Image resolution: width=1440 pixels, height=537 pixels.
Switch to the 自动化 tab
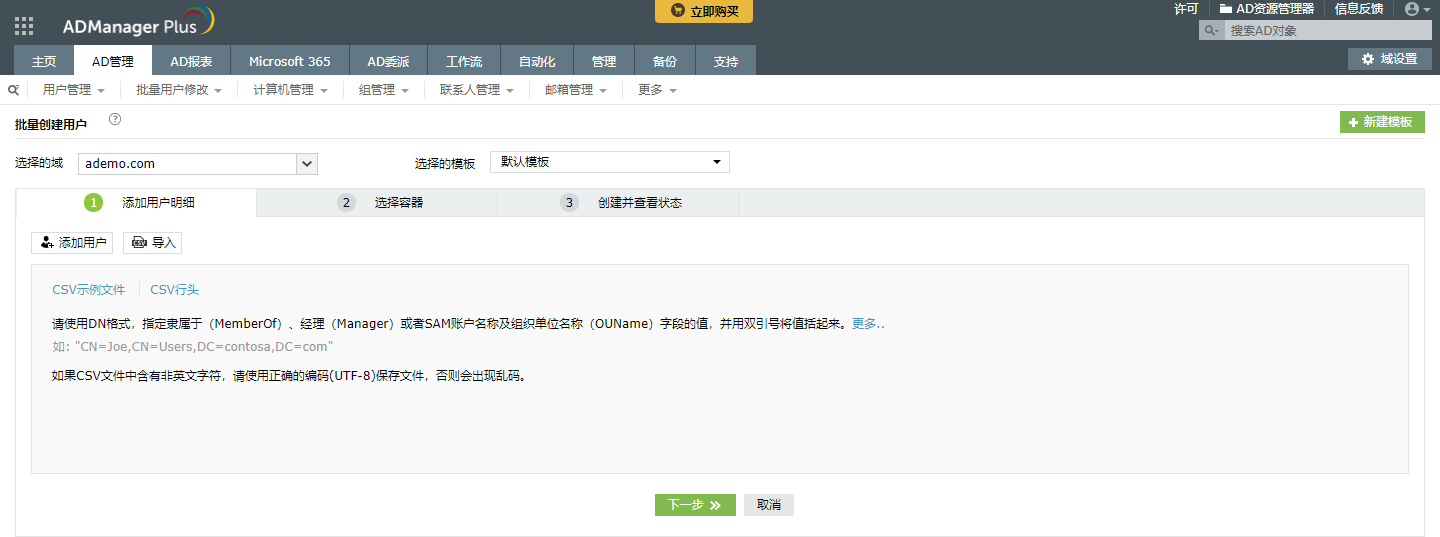click(537, 61)
